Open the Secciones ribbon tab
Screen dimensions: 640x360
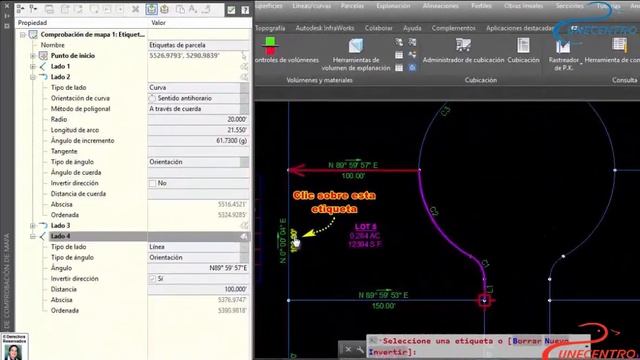pyautogui.click(x=569, y=6)
